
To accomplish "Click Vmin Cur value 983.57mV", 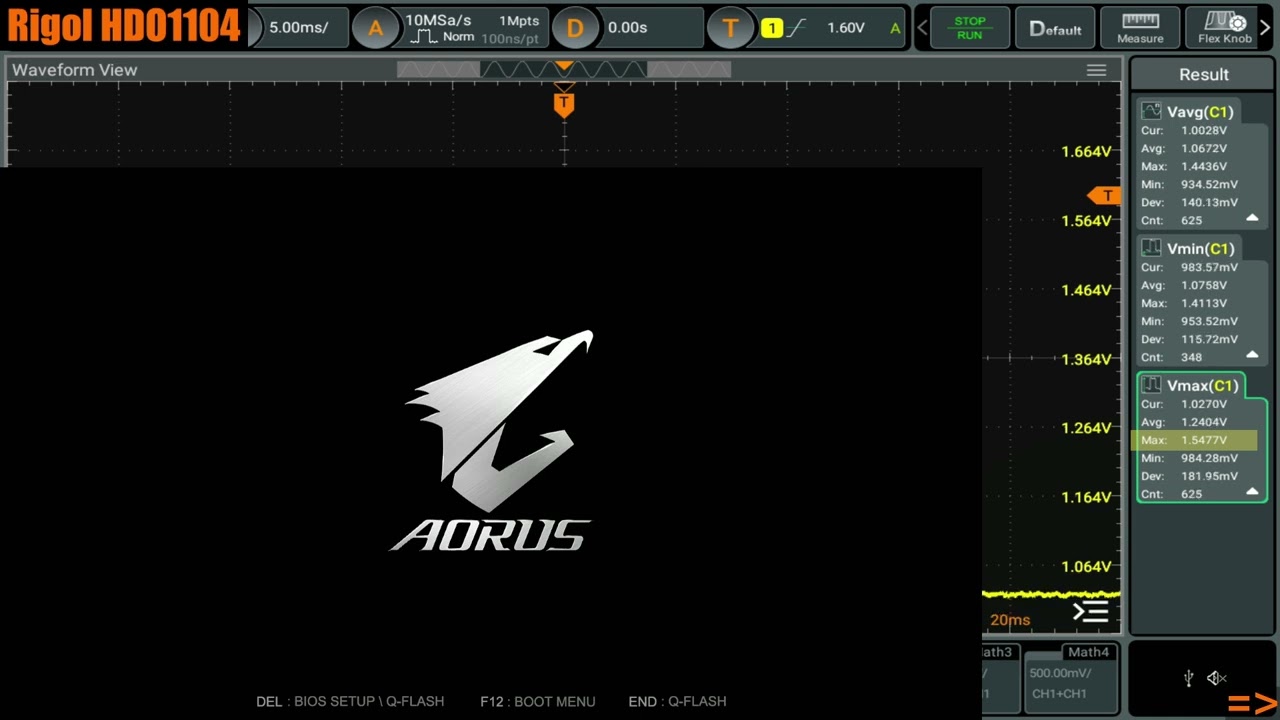I will [1209, 268].
